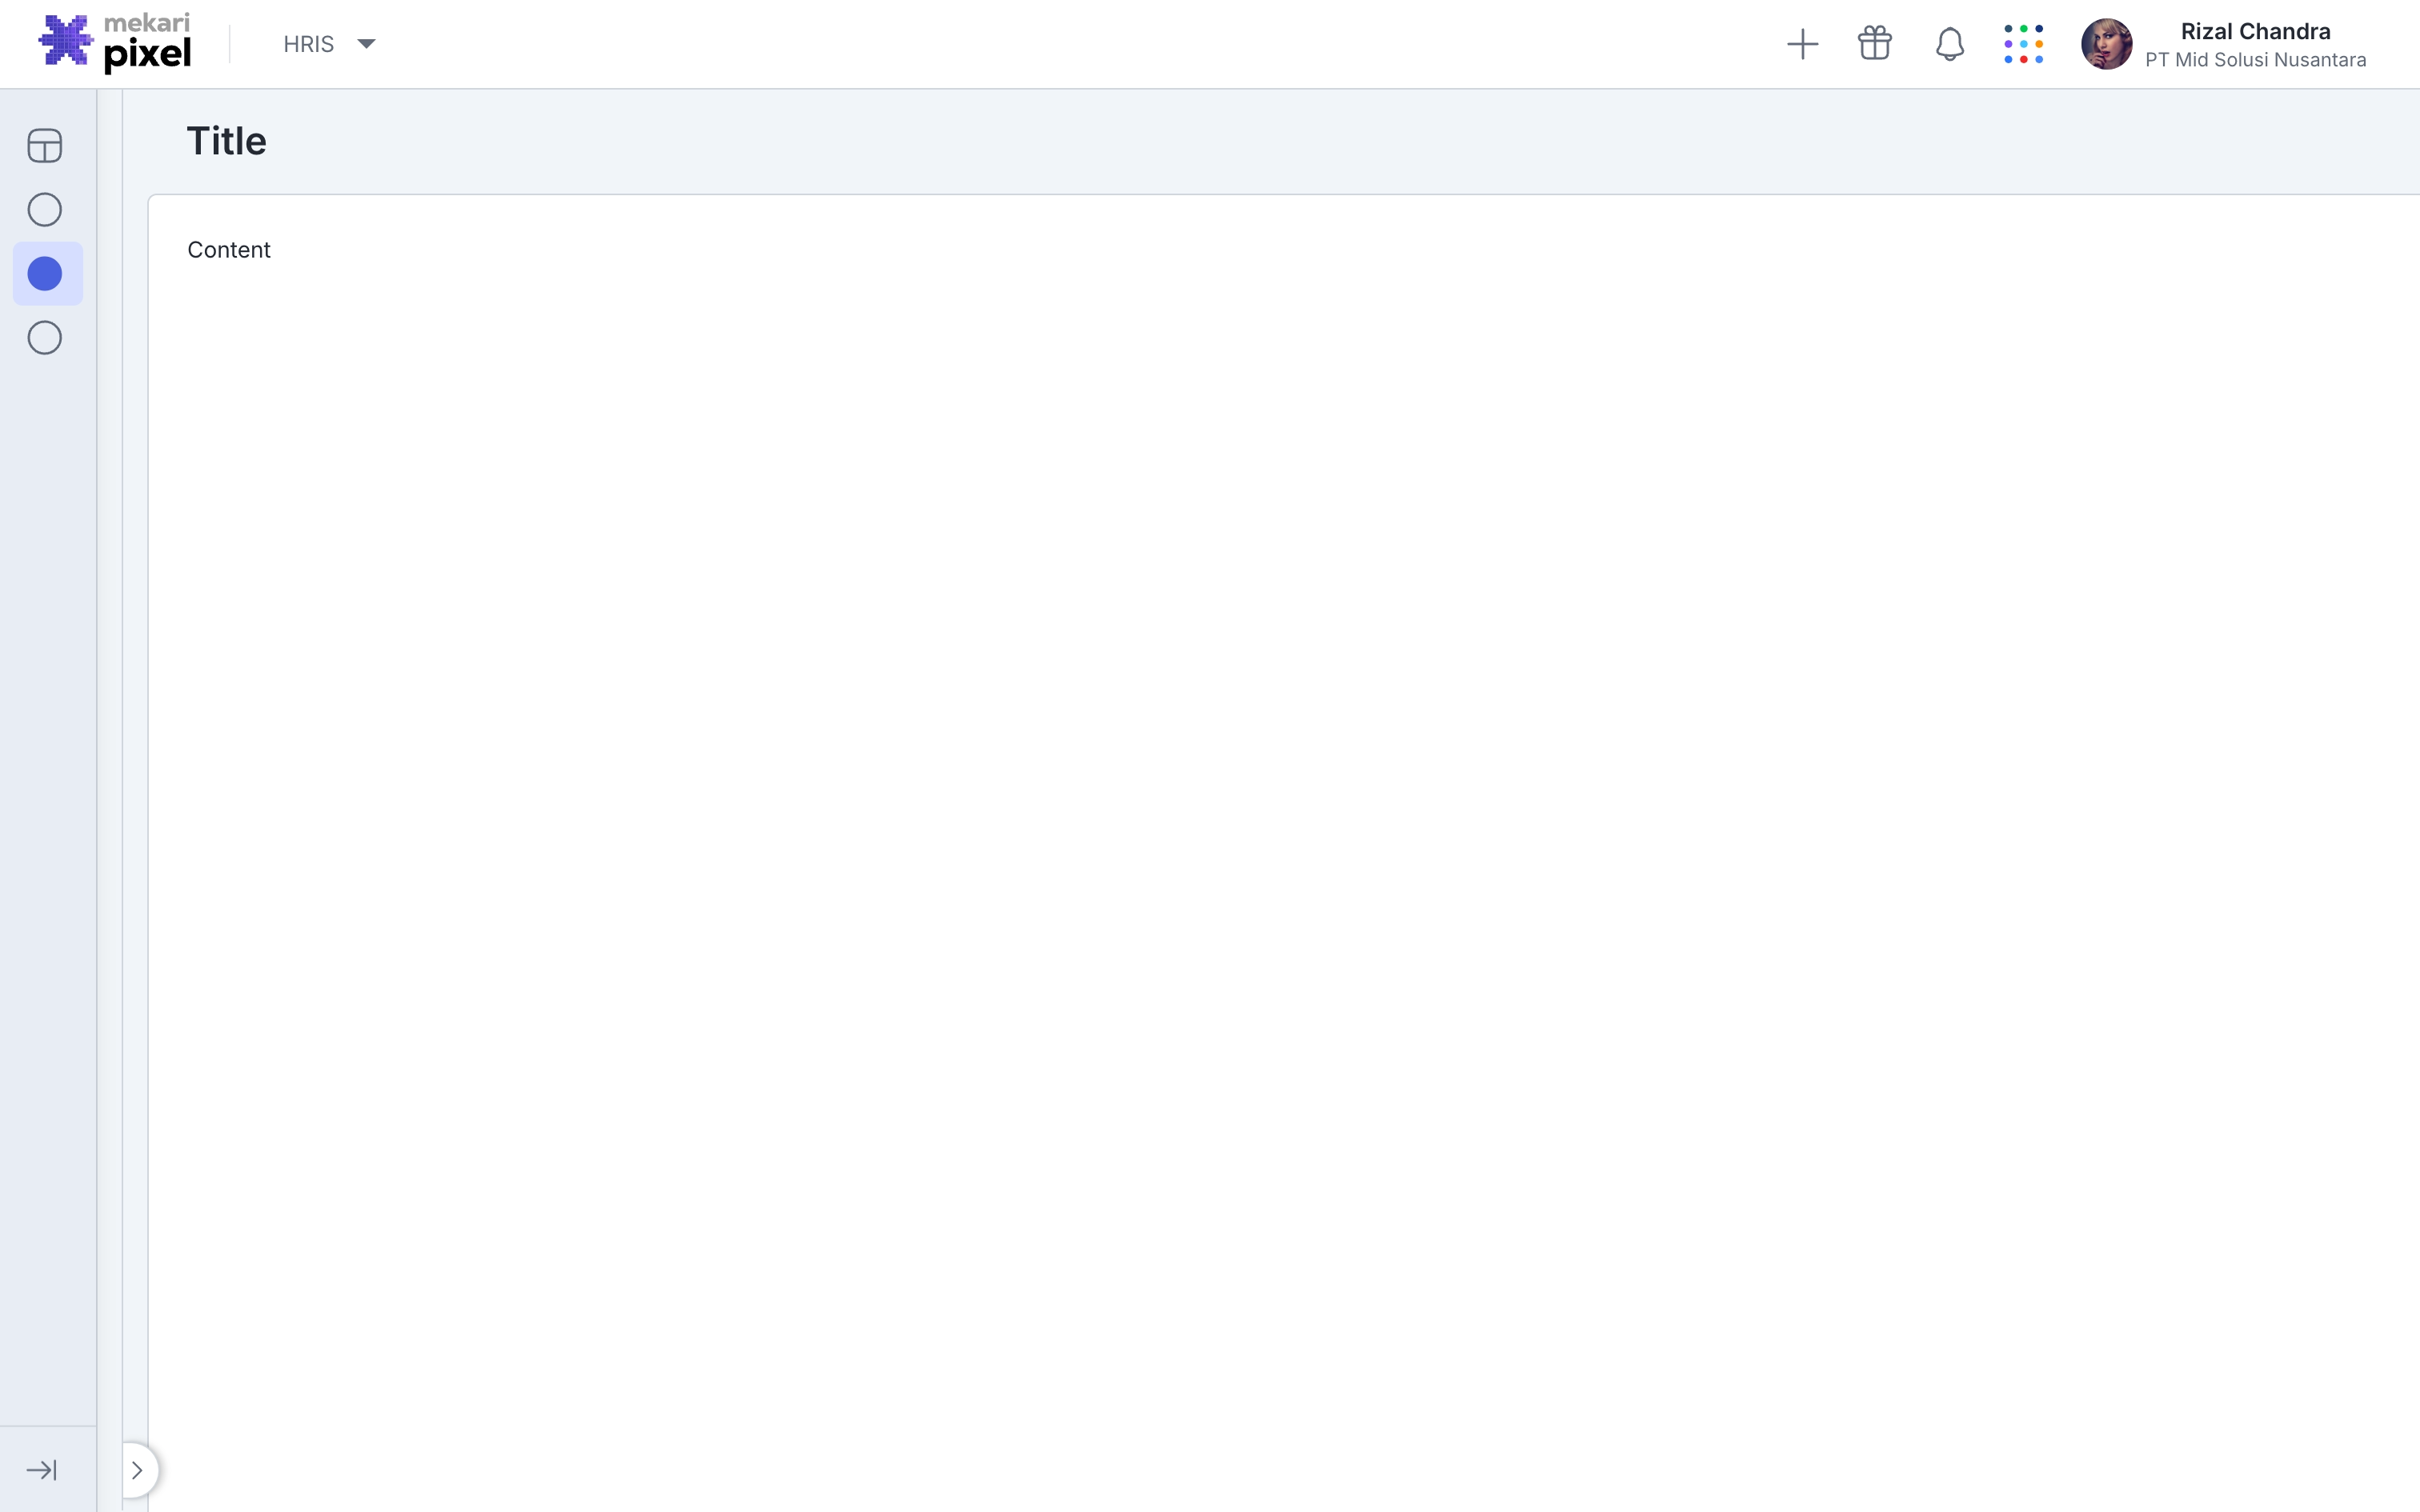This screenshot has width=2420, height=1512.
Task: Open the notifications bell
Action: tap(1949, 44)
